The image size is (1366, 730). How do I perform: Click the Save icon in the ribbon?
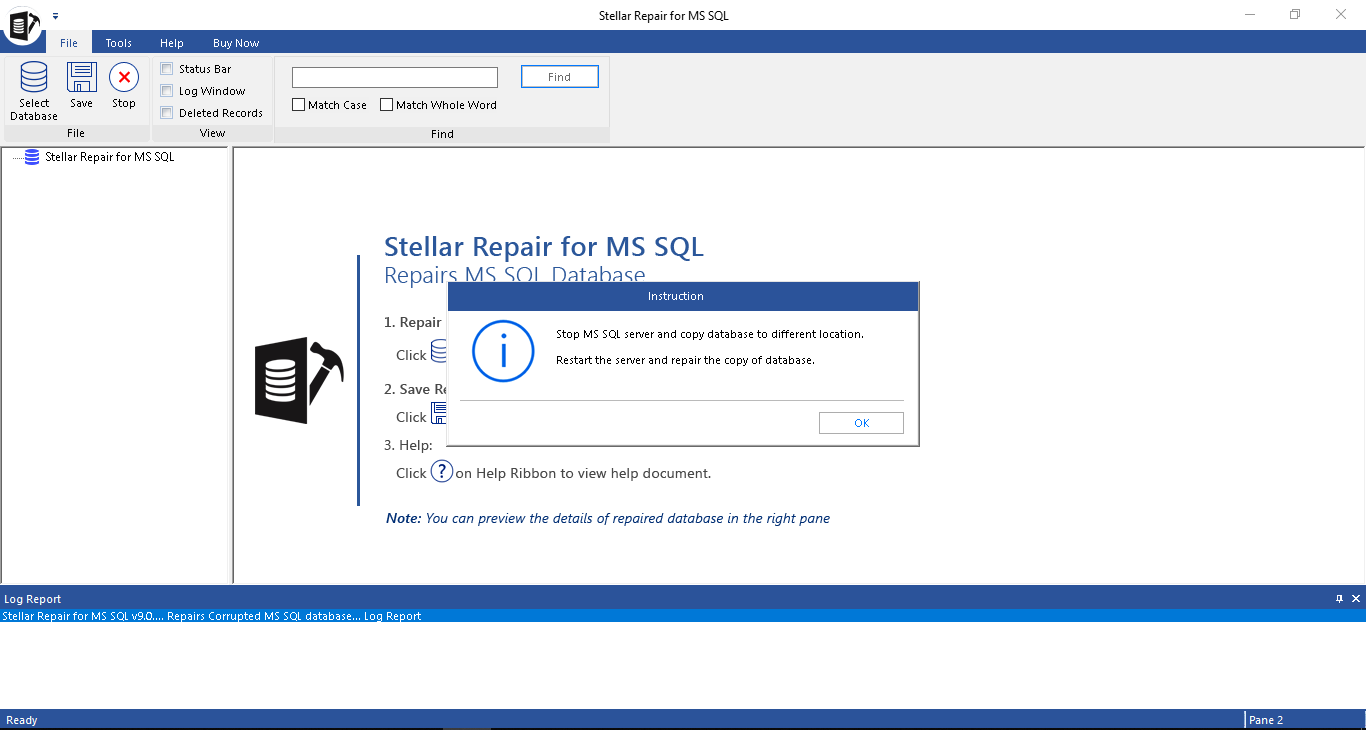[81, 78]
